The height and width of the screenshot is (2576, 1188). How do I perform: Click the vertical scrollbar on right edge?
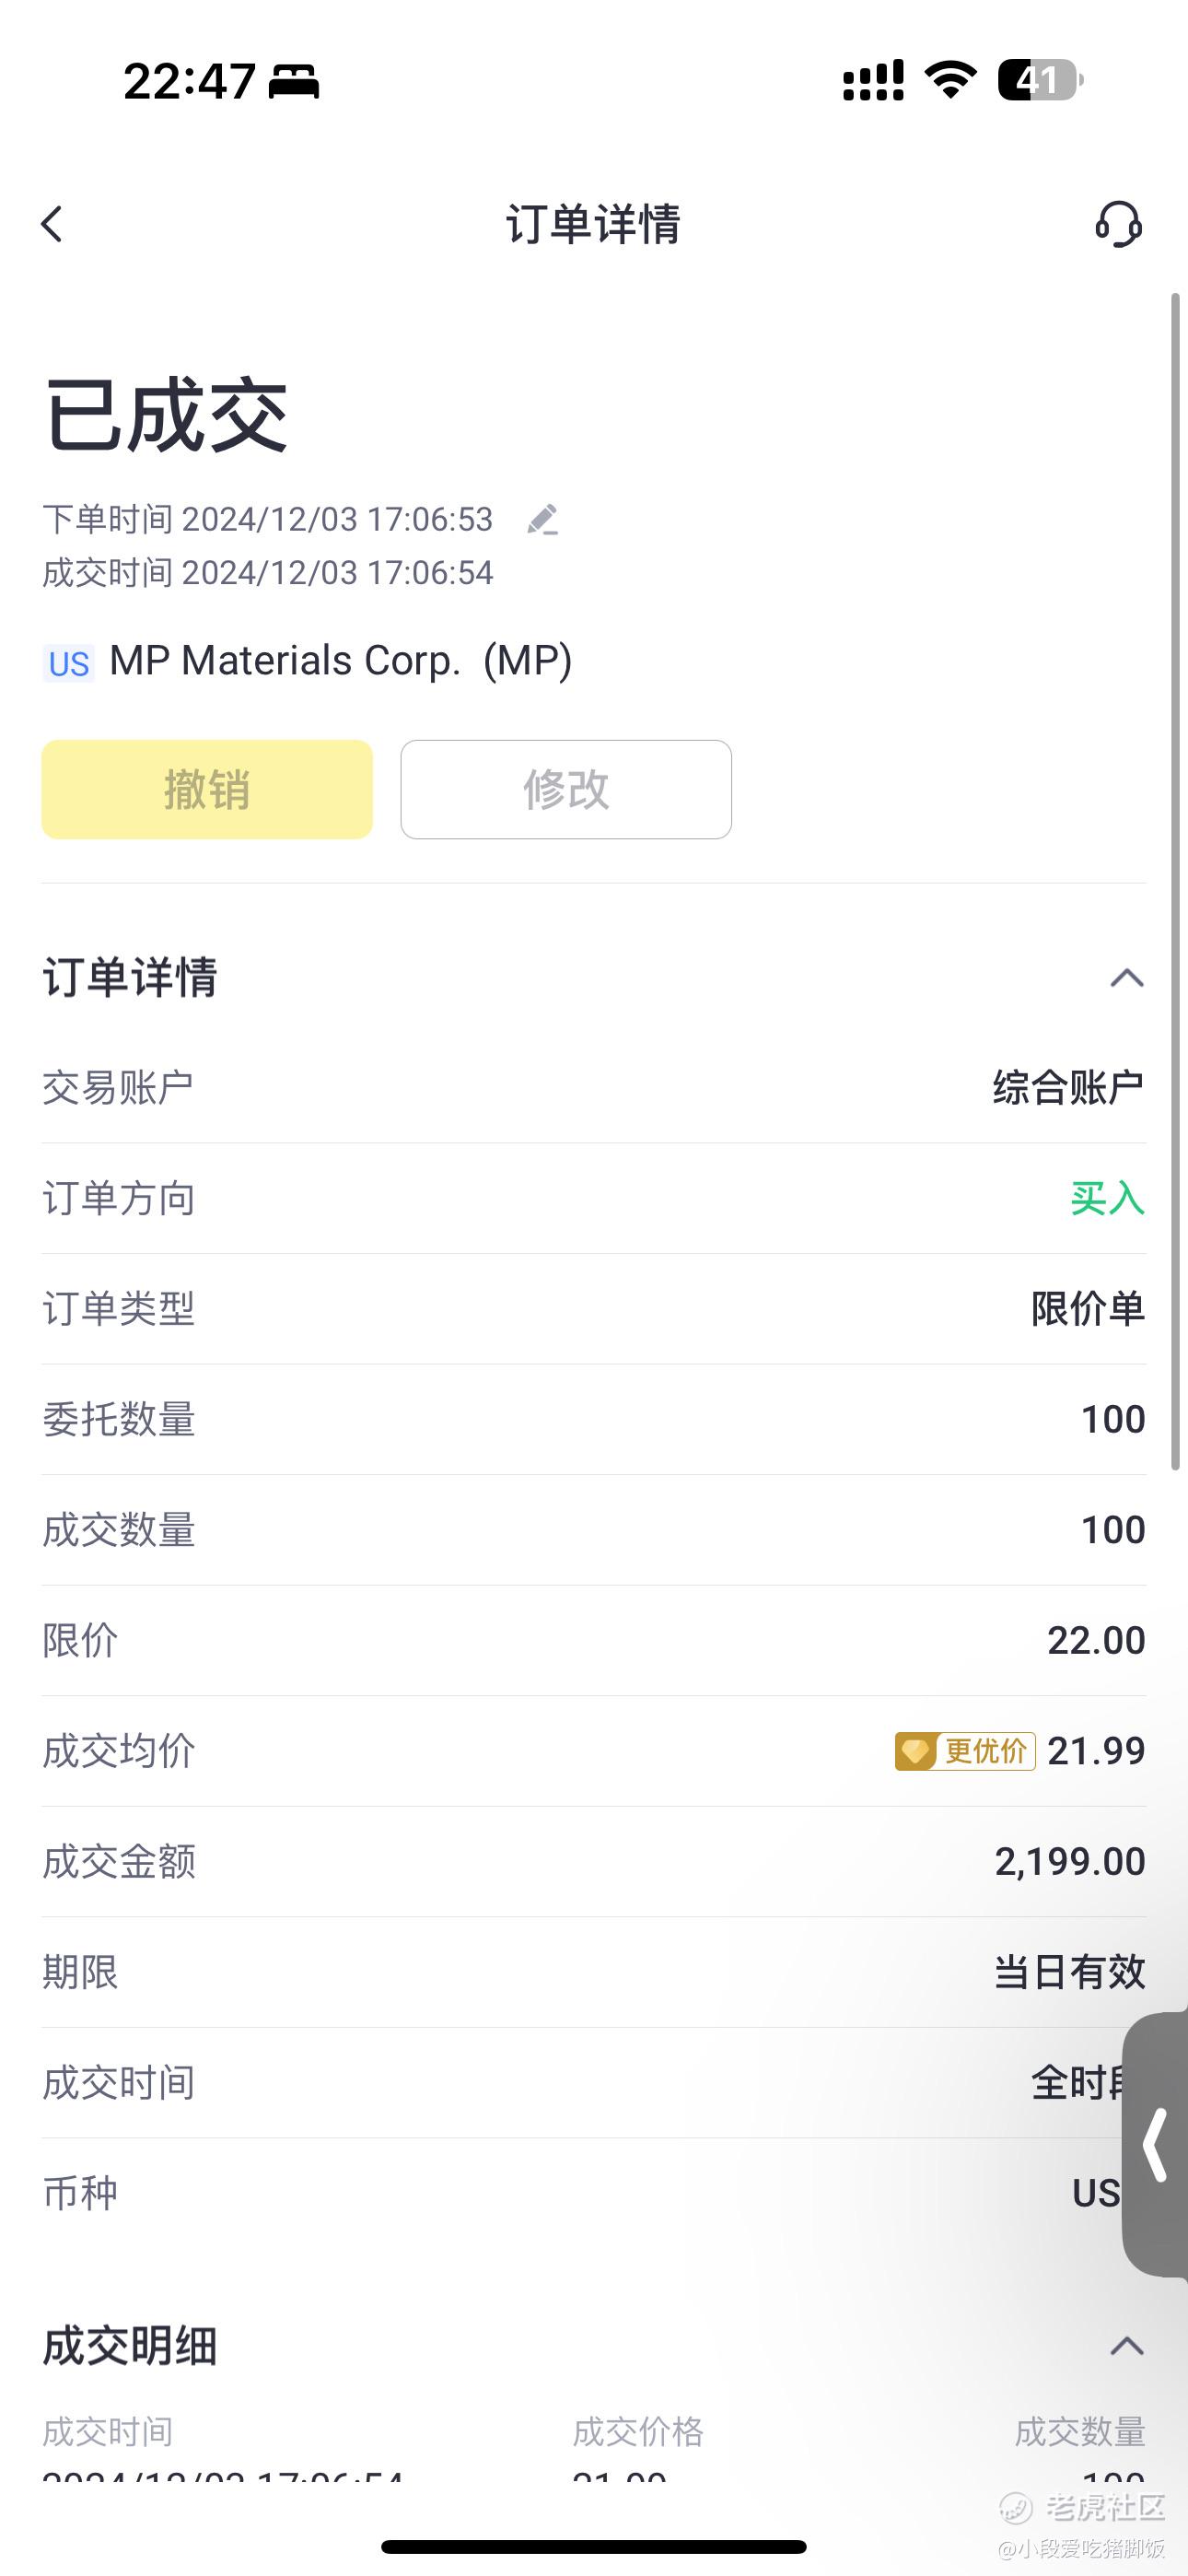click(x=1176, y=880)
